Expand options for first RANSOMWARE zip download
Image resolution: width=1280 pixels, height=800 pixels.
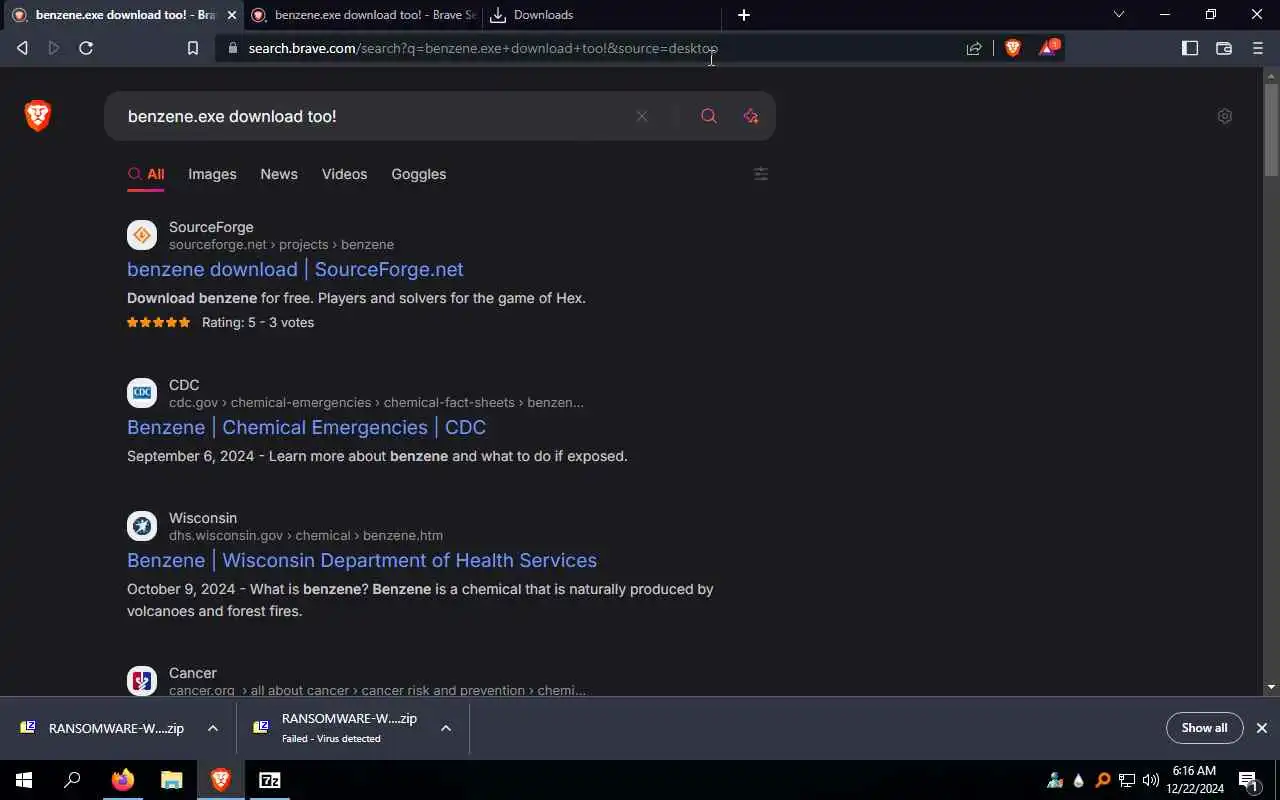(x=212, y=728)
